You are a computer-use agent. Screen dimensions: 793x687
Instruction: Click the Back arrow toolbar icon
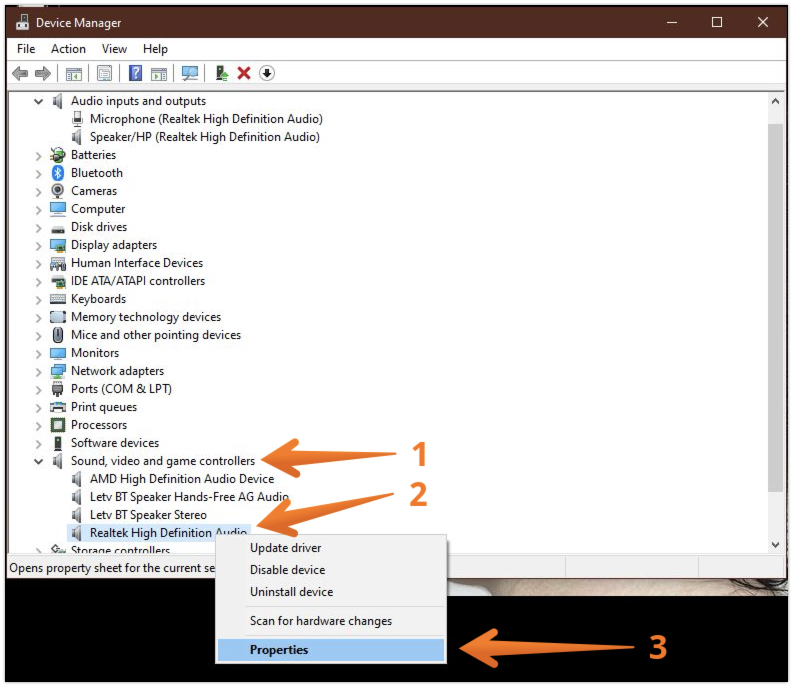click(20, 74)
